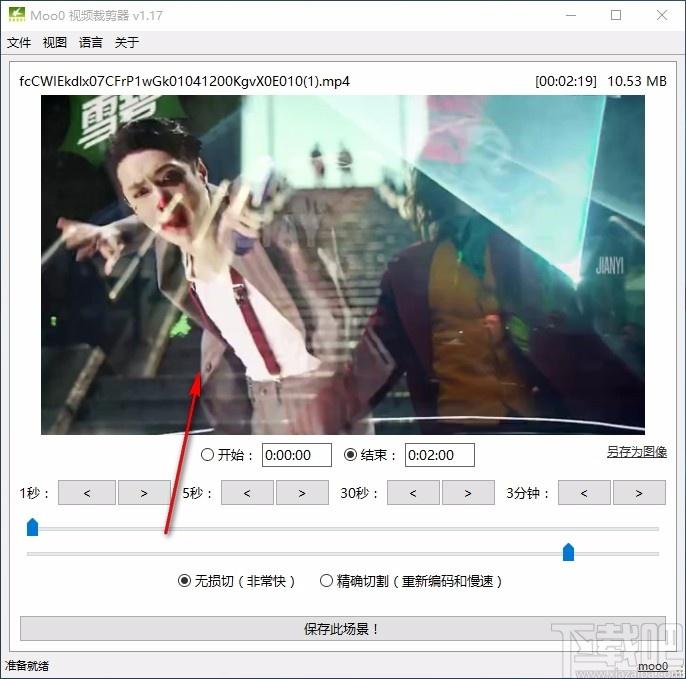Step back 1秒 with the < button
Image resolution: width=686 pixels, height=679 pixels.
87,493
